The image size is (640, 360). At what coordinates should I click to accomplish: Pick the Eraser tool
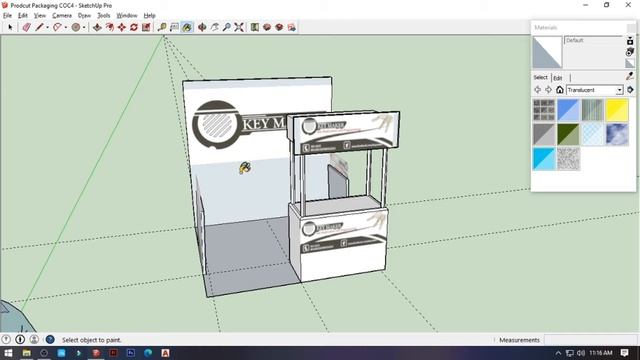pyautogui.click(x=27, y=27)
